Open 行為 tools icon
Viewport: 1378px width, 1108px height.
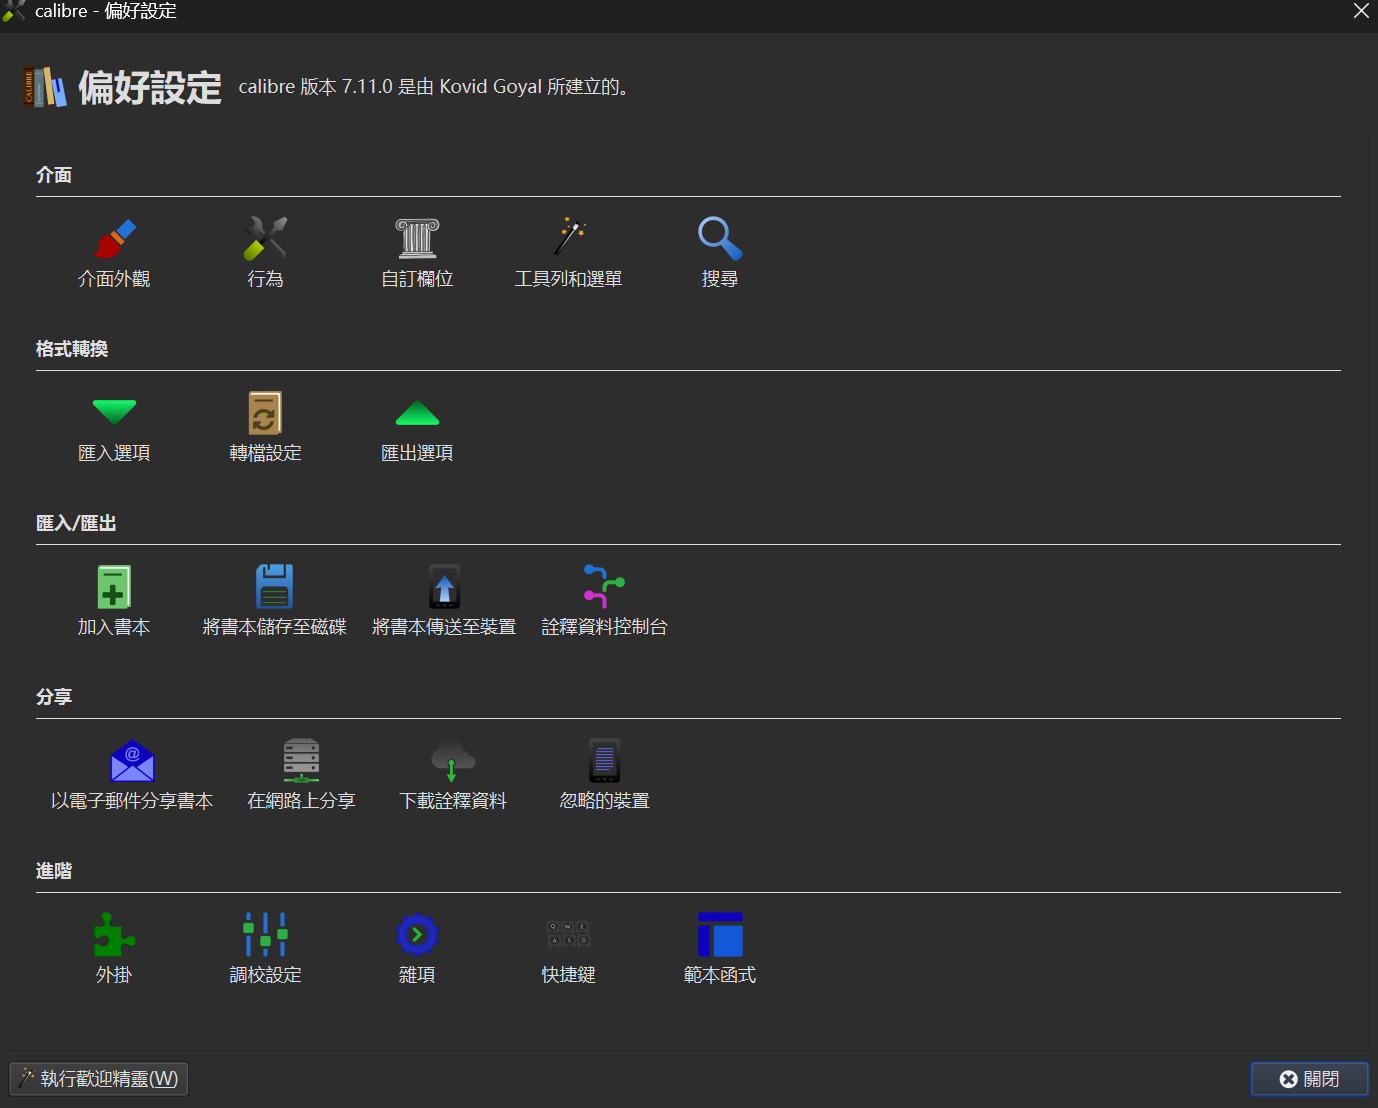click(265, 238)
